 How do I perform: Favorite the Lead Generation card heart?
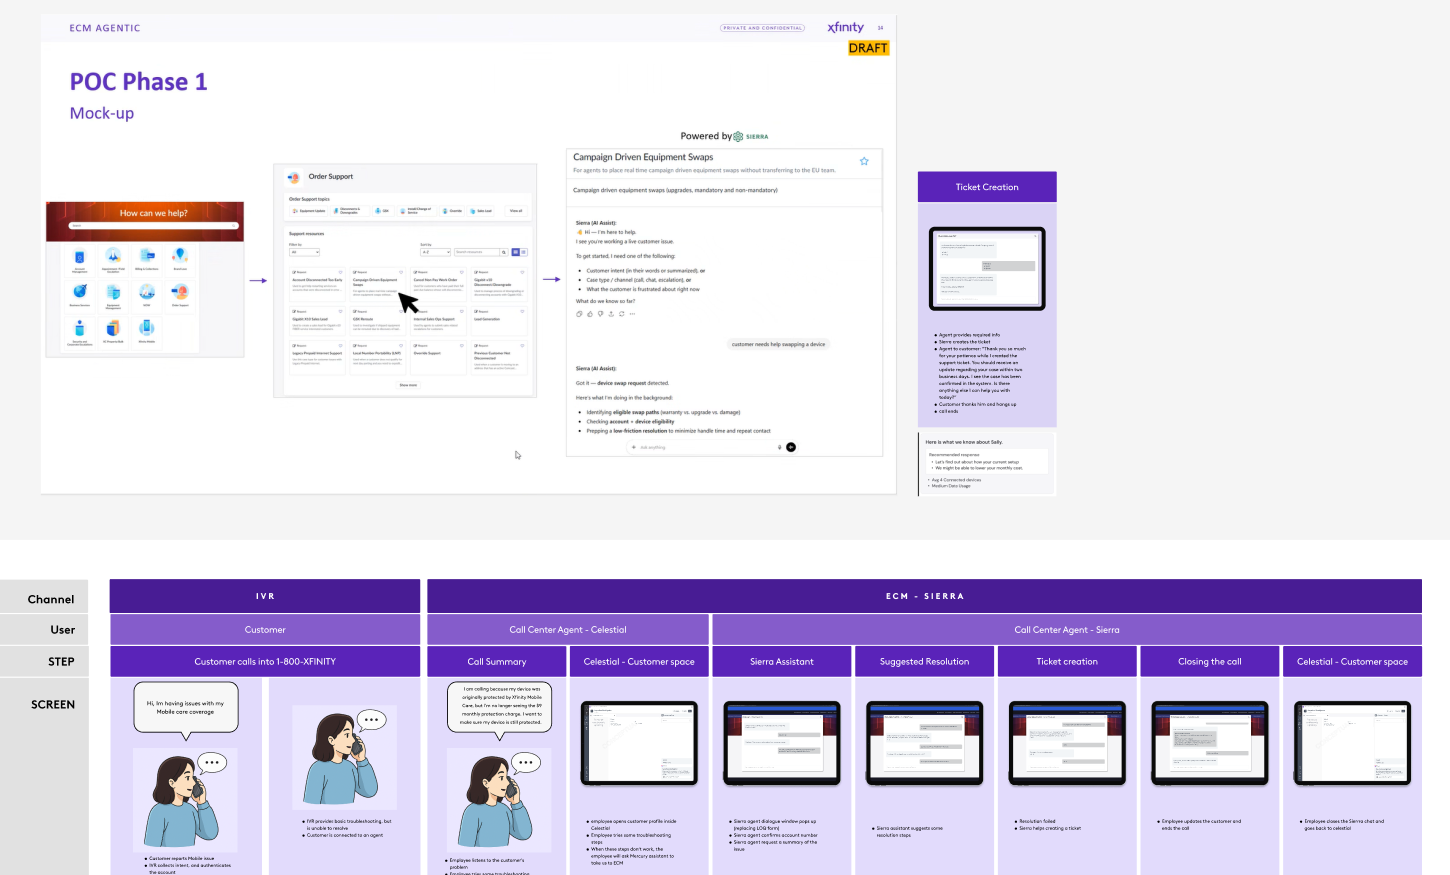[x=522, y=311]
